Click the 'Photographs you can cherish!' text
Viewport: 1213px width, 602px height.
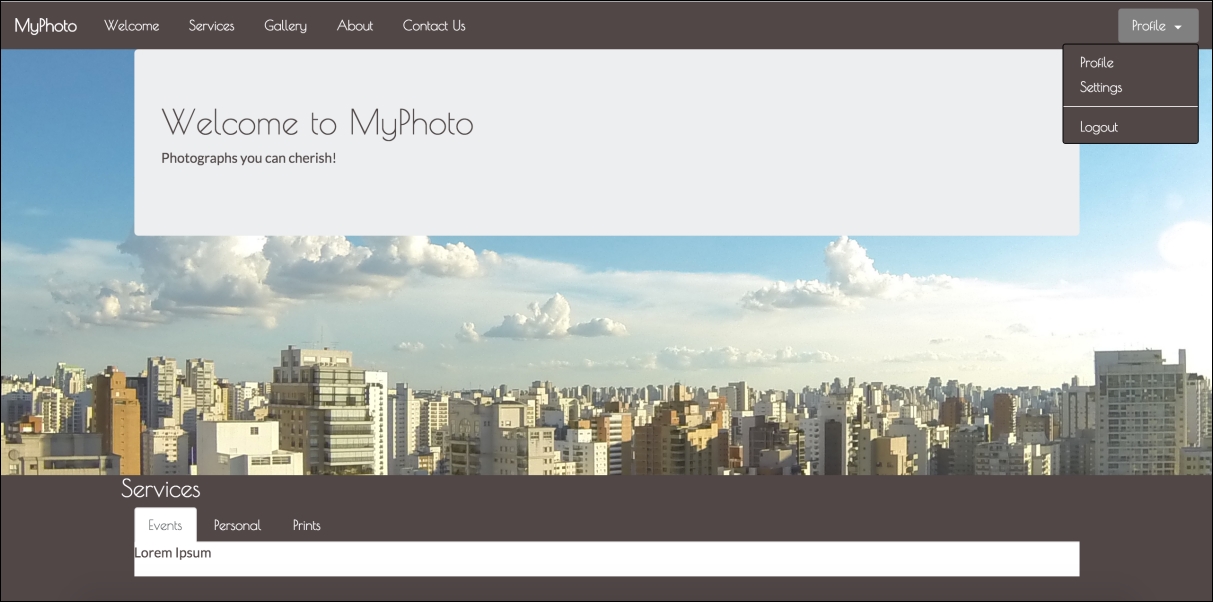point(249,158)
